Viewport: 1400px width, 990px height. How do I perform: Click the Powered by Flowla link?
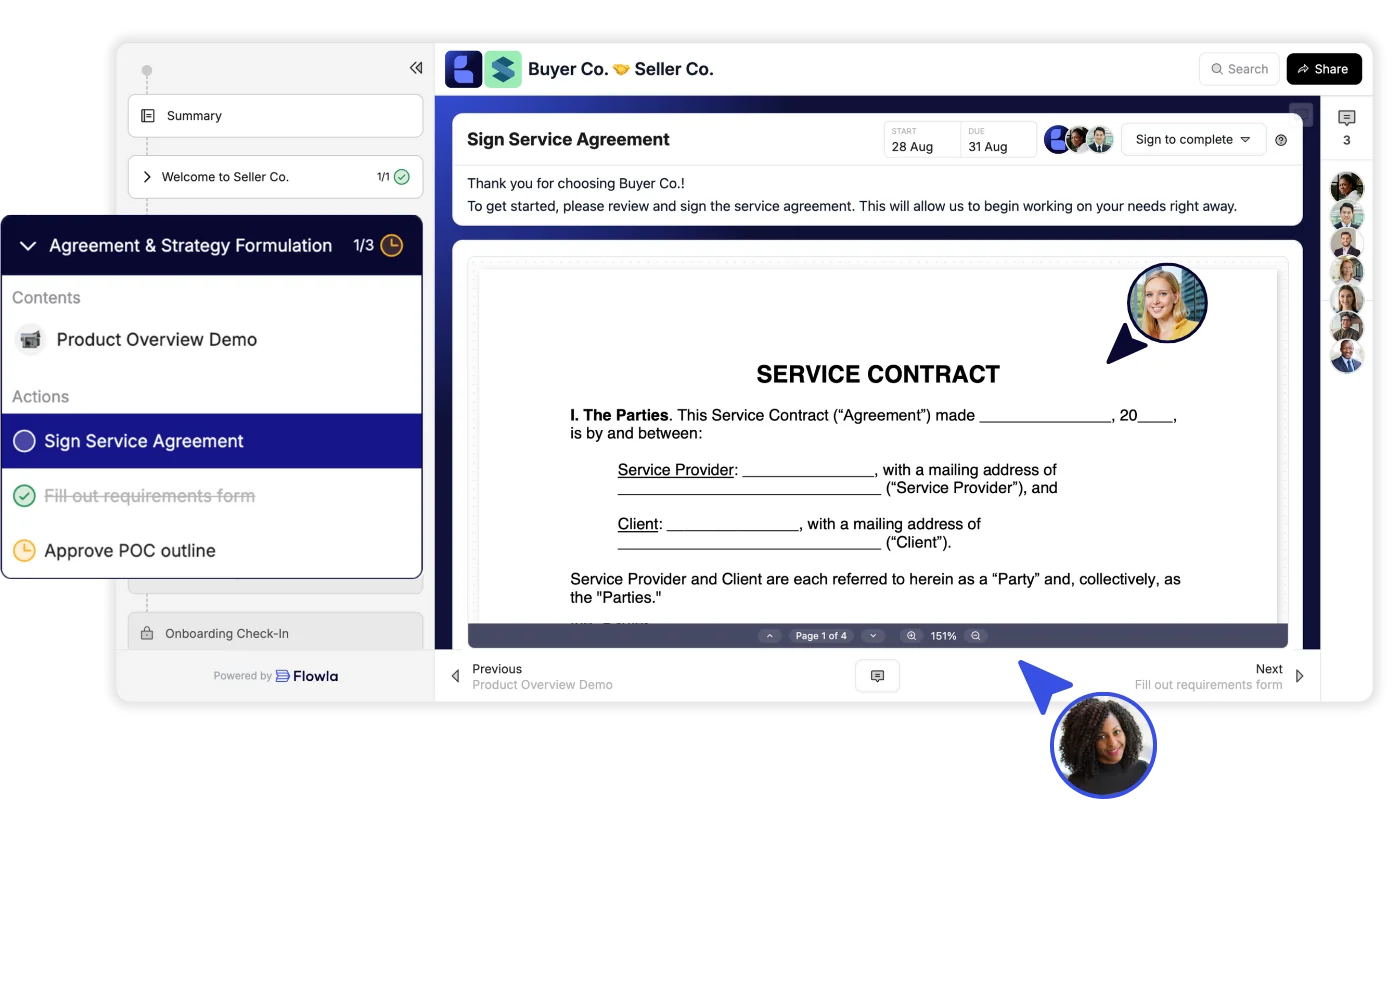[x=276, y=676]
